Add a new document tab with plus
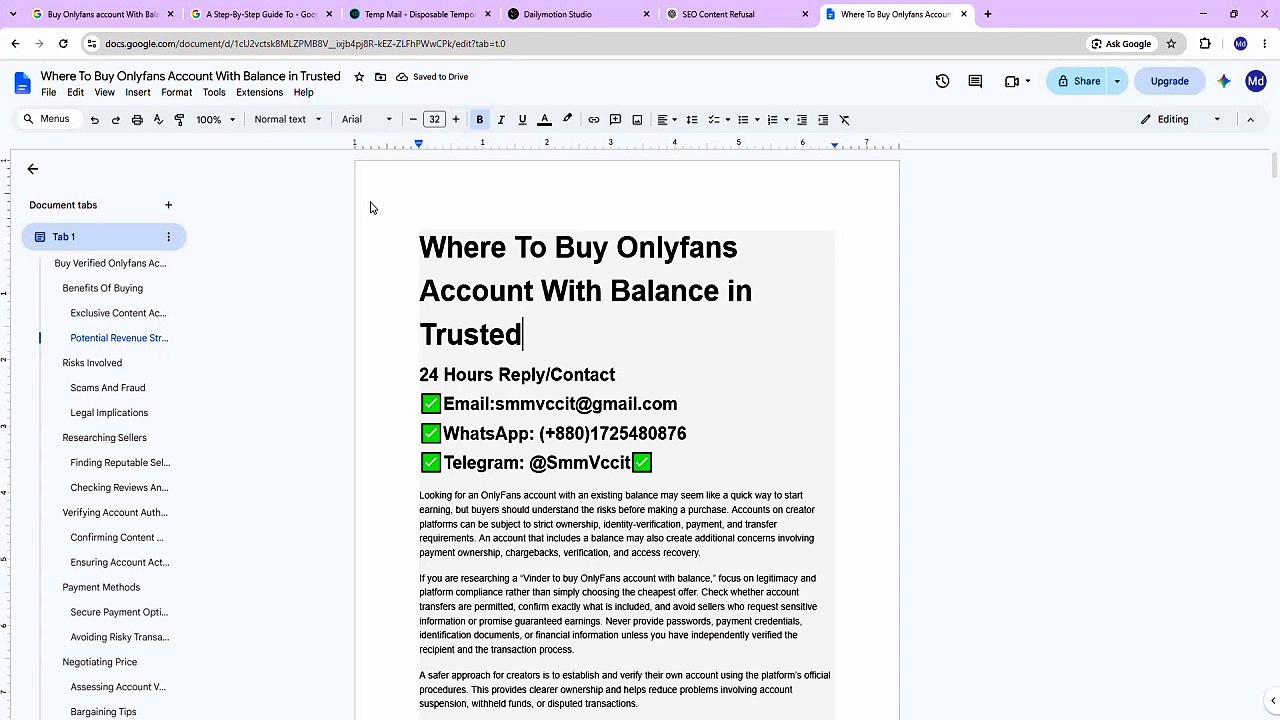1280x720 pixels. 168,205
